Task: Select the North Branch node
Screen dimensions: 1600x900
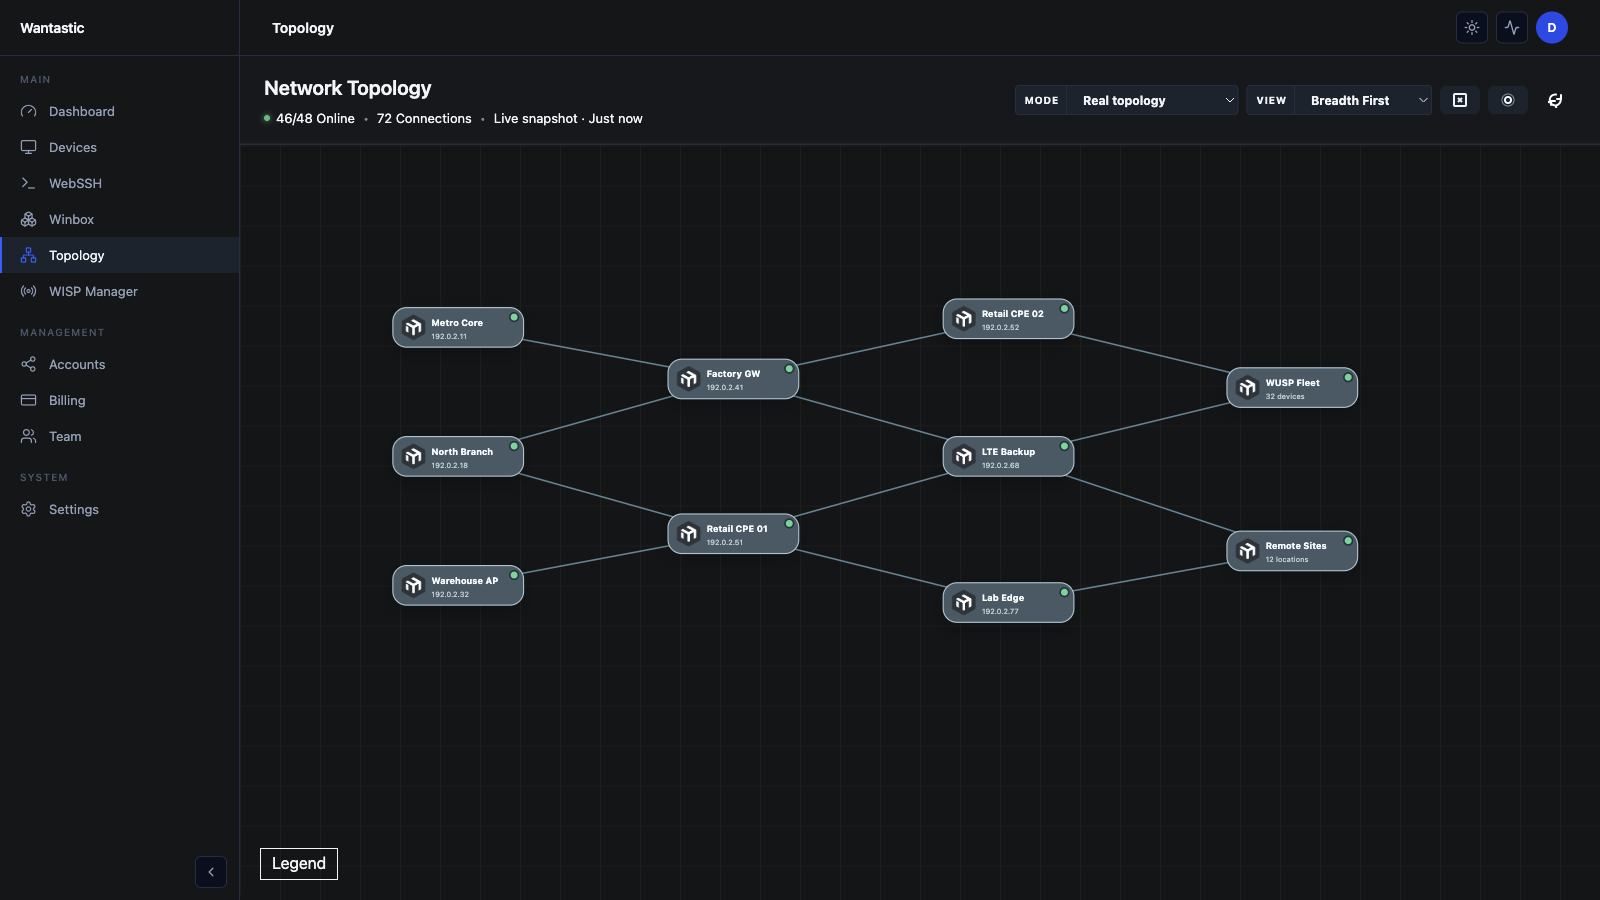Action: tap(458, 456)
